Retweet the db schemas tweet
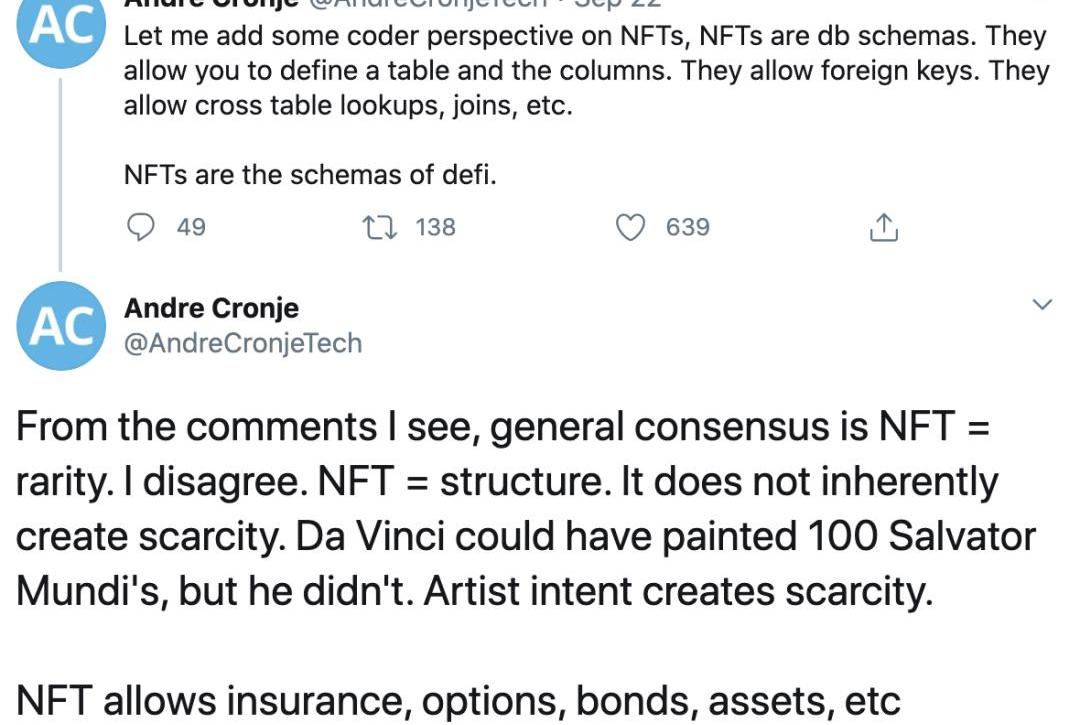This screenshot has width=1080, height=725. [380, 227]
